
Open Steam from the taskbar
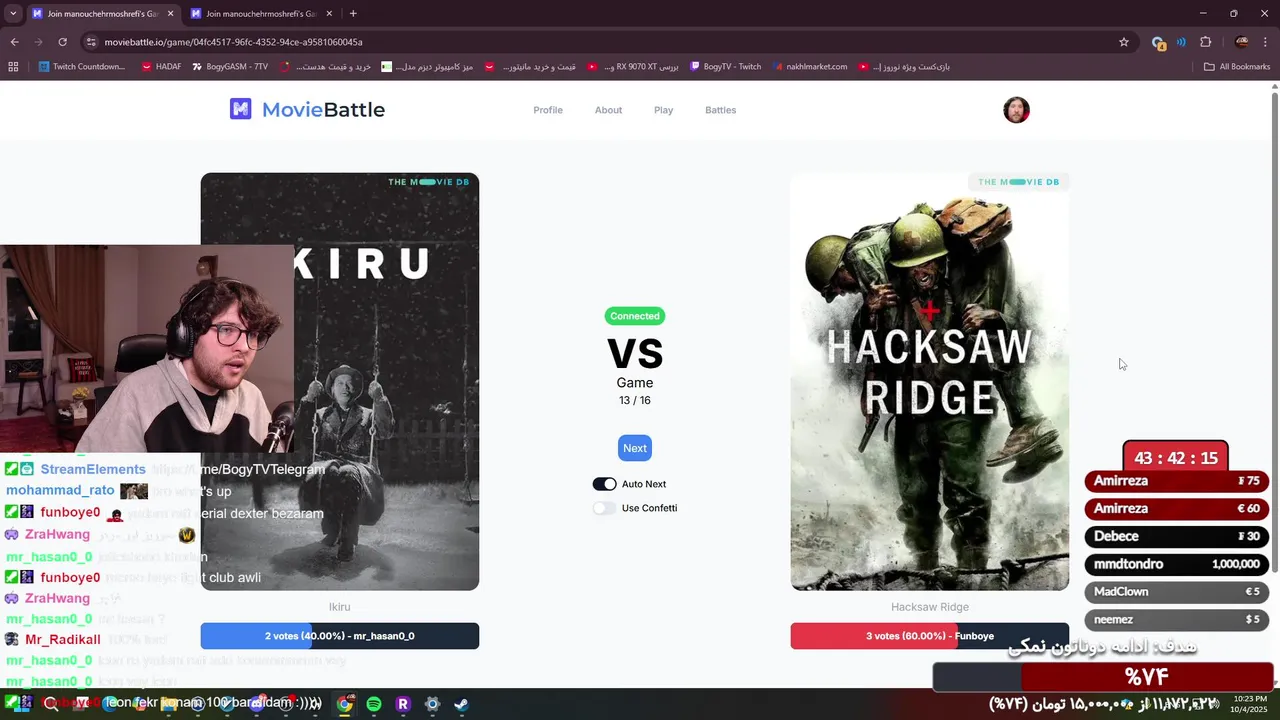click(x=461, y=704)
